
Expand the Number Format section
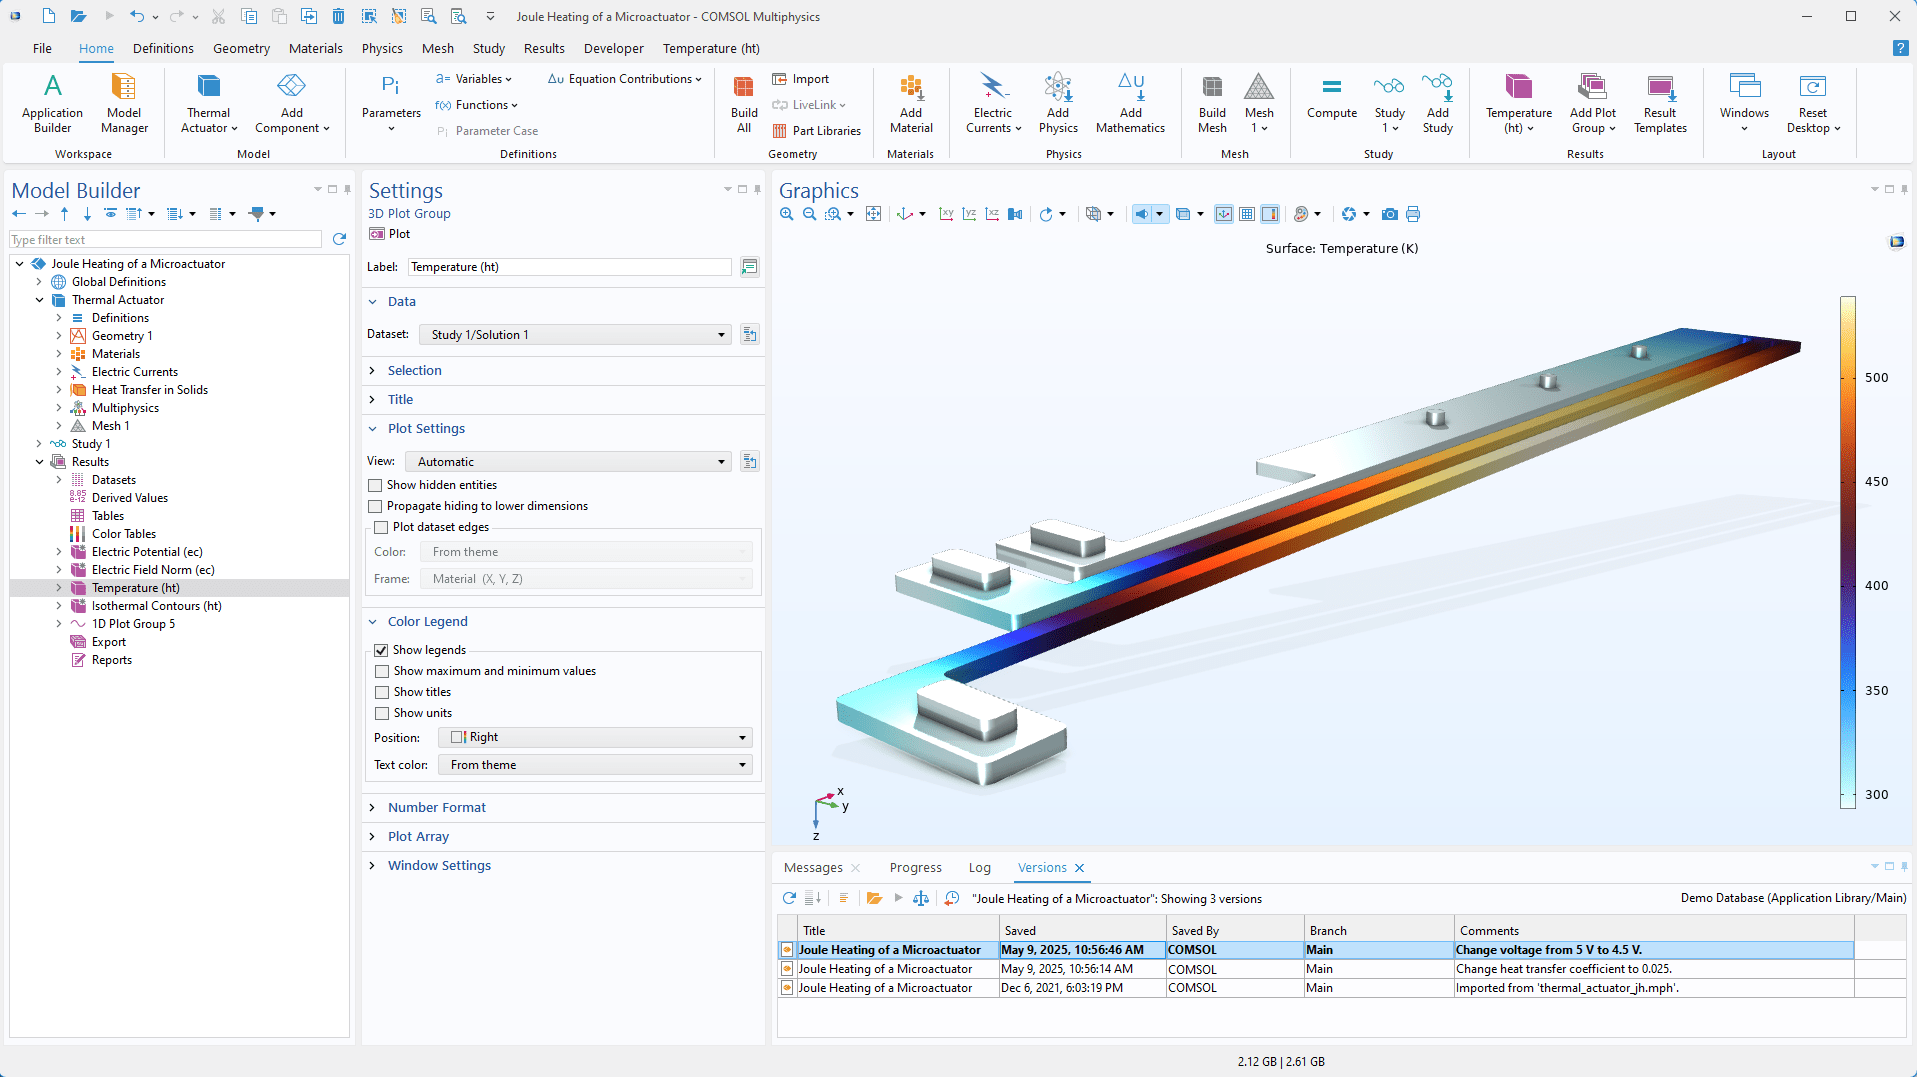point(437,807)
